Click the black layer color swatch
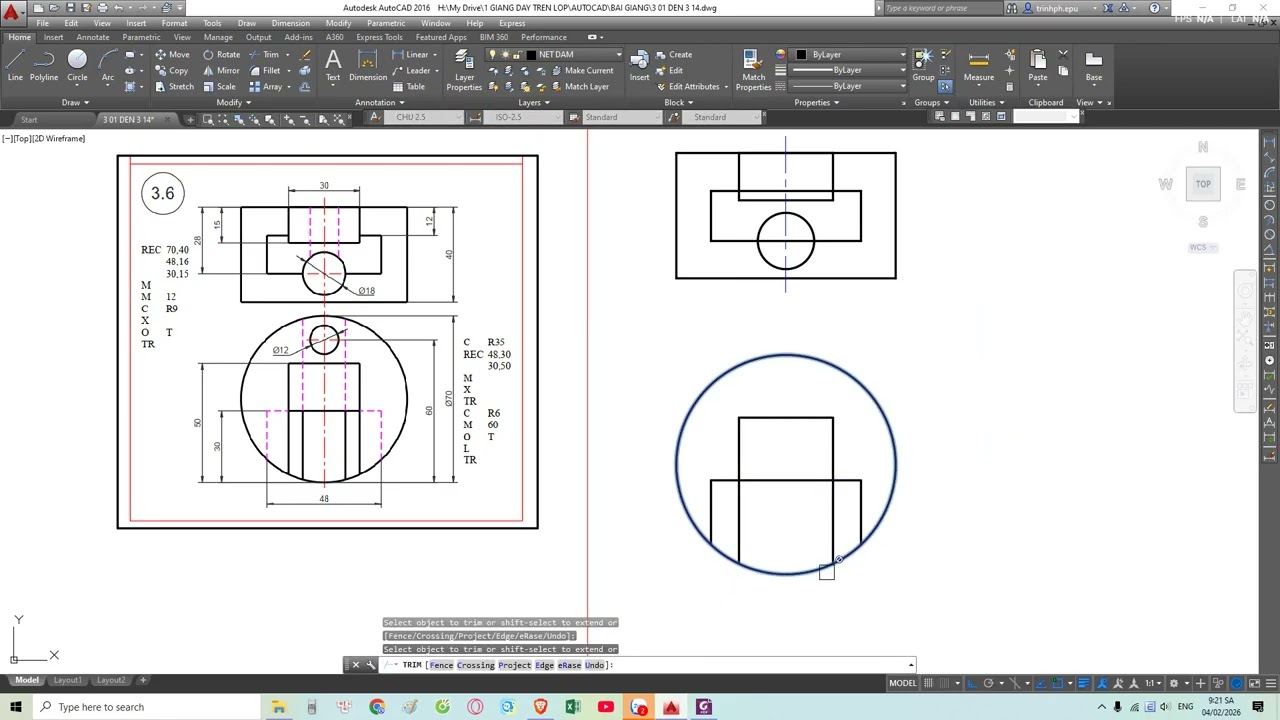Image resolution: width=1280 pixels, height=720 pixels. click(532, 55)
